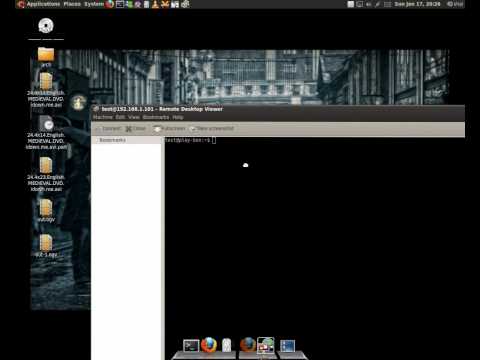Click the blue-white launcher icon in top panel
The width and height of the screenshot is (480, 360).
(x=175, y=4)
